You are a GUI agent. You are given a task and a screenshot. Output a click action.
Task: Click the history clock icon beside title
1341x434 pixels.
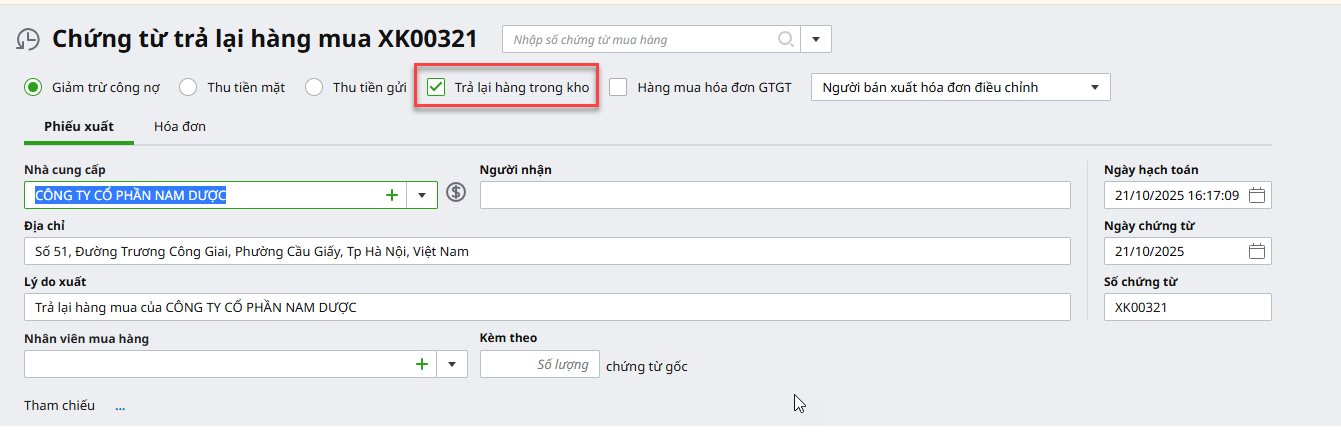(29, 40)
